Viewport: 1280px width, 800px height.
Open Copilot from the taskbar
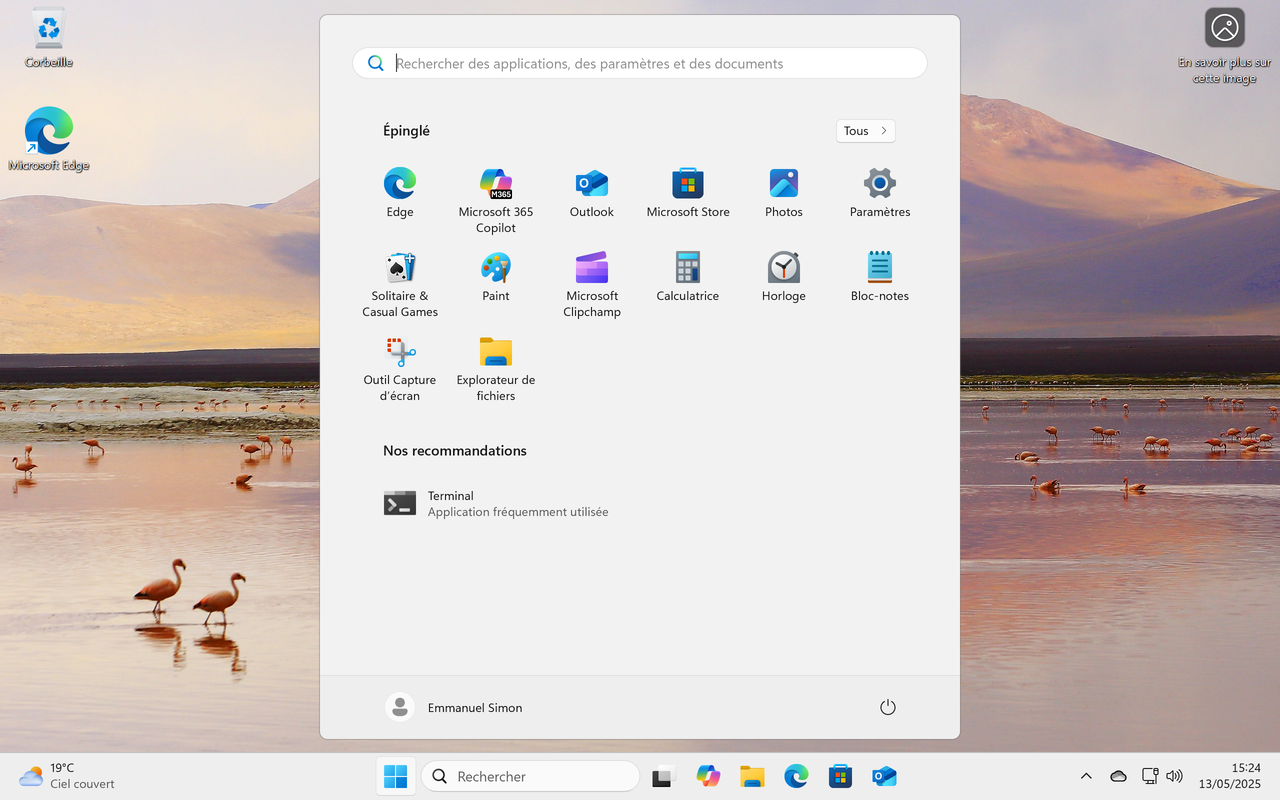[x=708, y=776]
